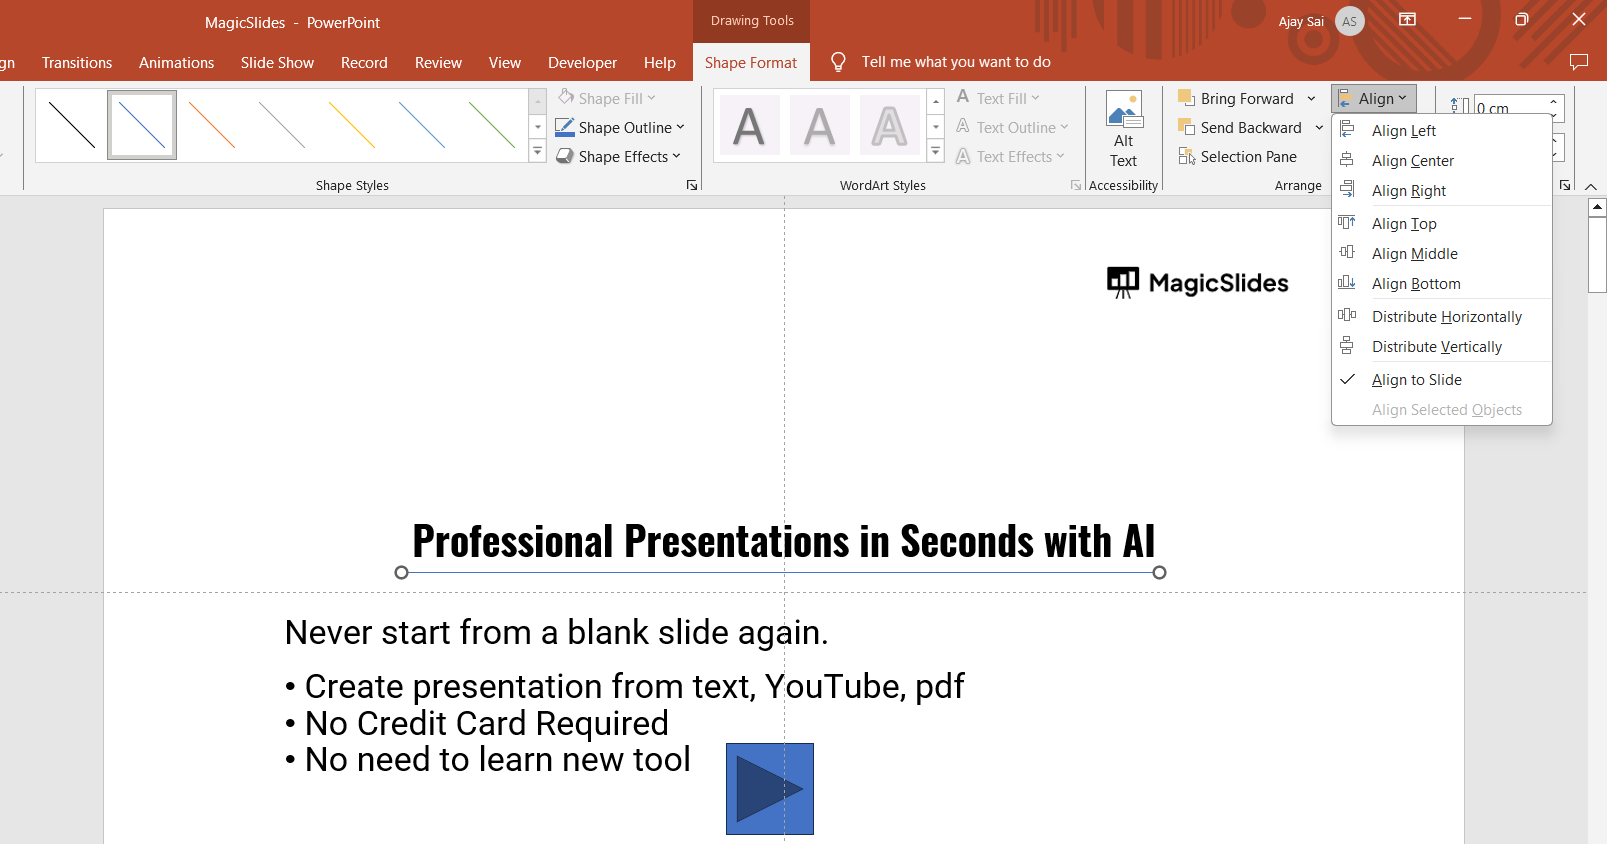Click the Ribbon Display Options icon
Screen dimensions: 1607x844
(x=1407, y=20)
